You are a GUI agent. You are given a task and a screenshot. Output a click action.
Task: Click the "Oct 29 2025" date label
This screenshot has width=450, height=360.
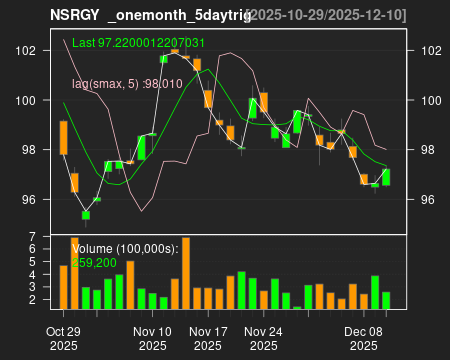(x=63, y=339)
